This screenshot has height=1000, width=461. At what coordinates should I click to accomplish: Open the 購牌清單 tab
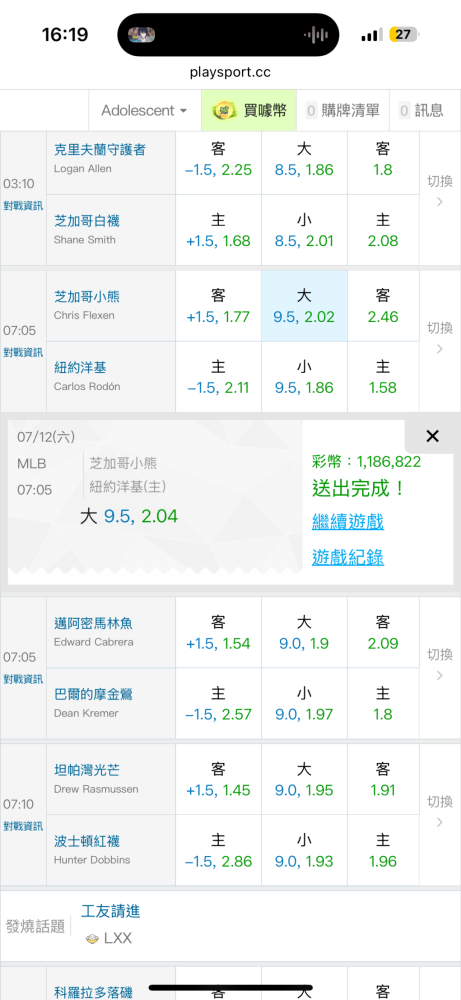tap(342, 110)
